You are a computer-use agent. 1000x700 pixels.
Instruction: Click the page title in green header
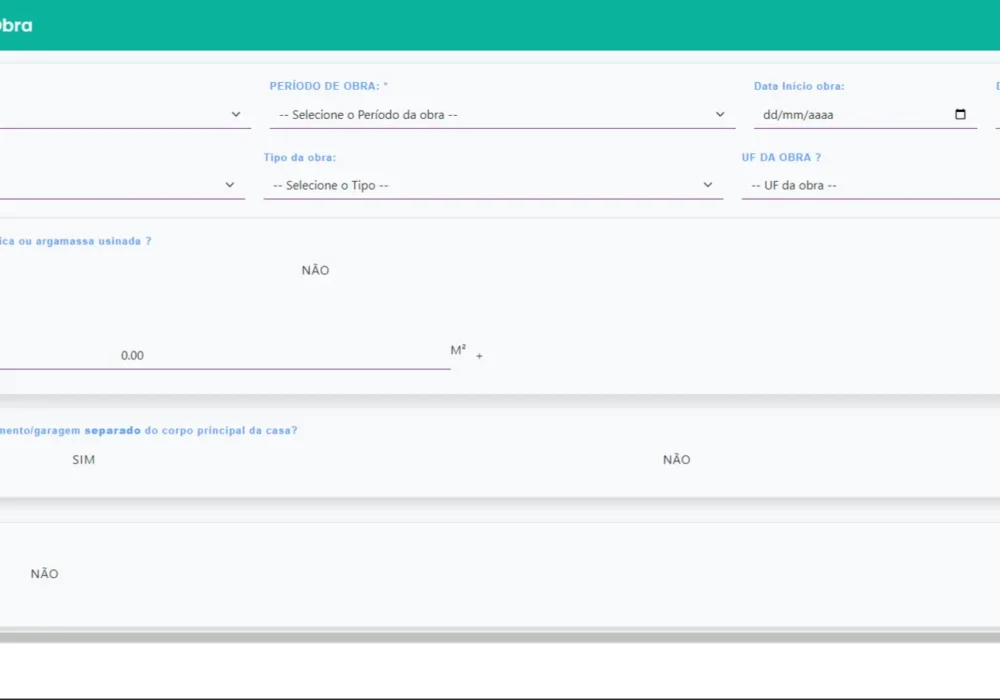(x=16, y=25)
